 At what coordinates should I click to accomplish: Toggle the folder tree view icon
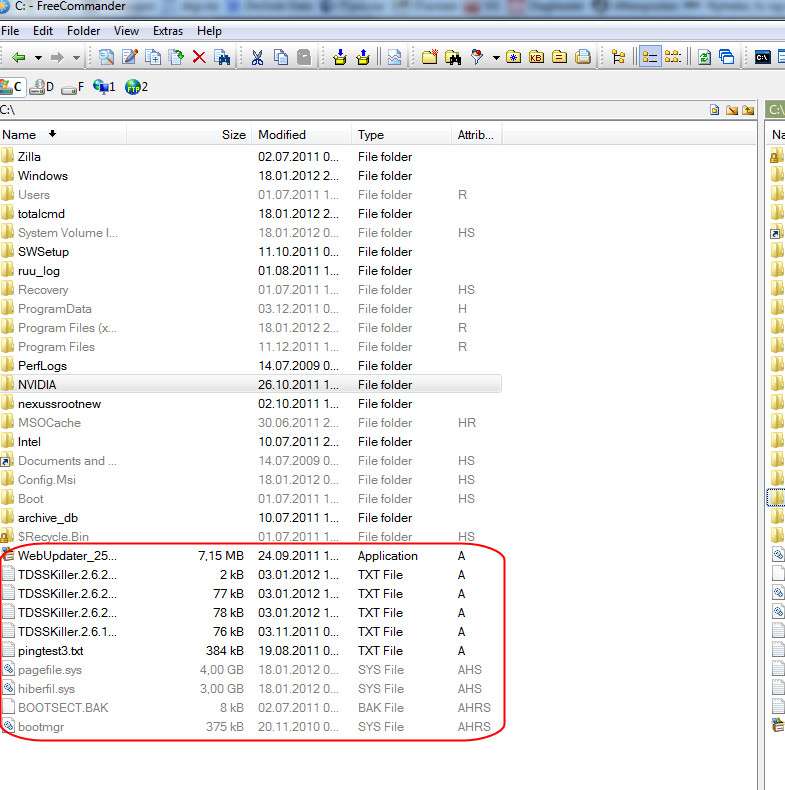tap(618, 57)
